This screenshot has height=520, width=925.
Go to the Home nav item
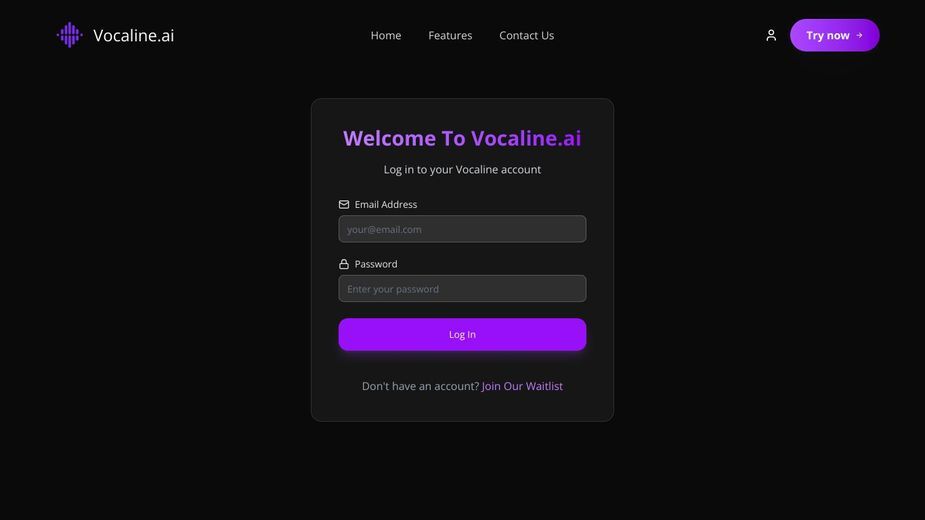point(386,35)
